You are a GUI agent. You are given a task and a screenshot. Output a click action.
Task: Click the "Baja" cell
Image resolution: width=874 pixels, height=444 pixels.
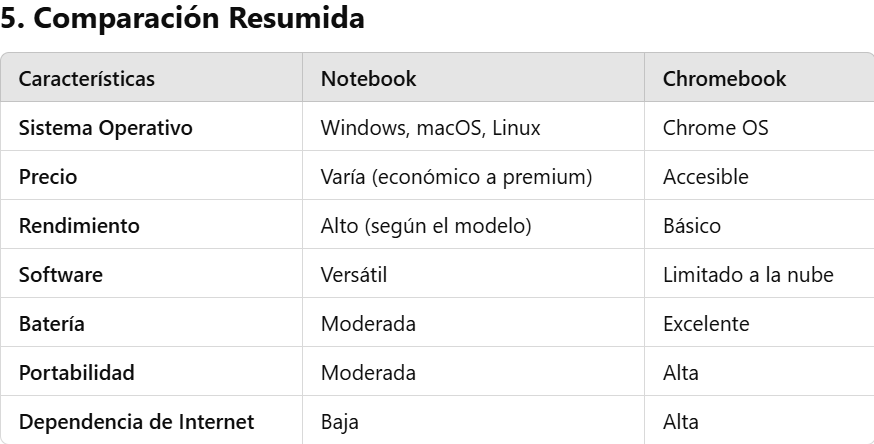tap(339, 422)
